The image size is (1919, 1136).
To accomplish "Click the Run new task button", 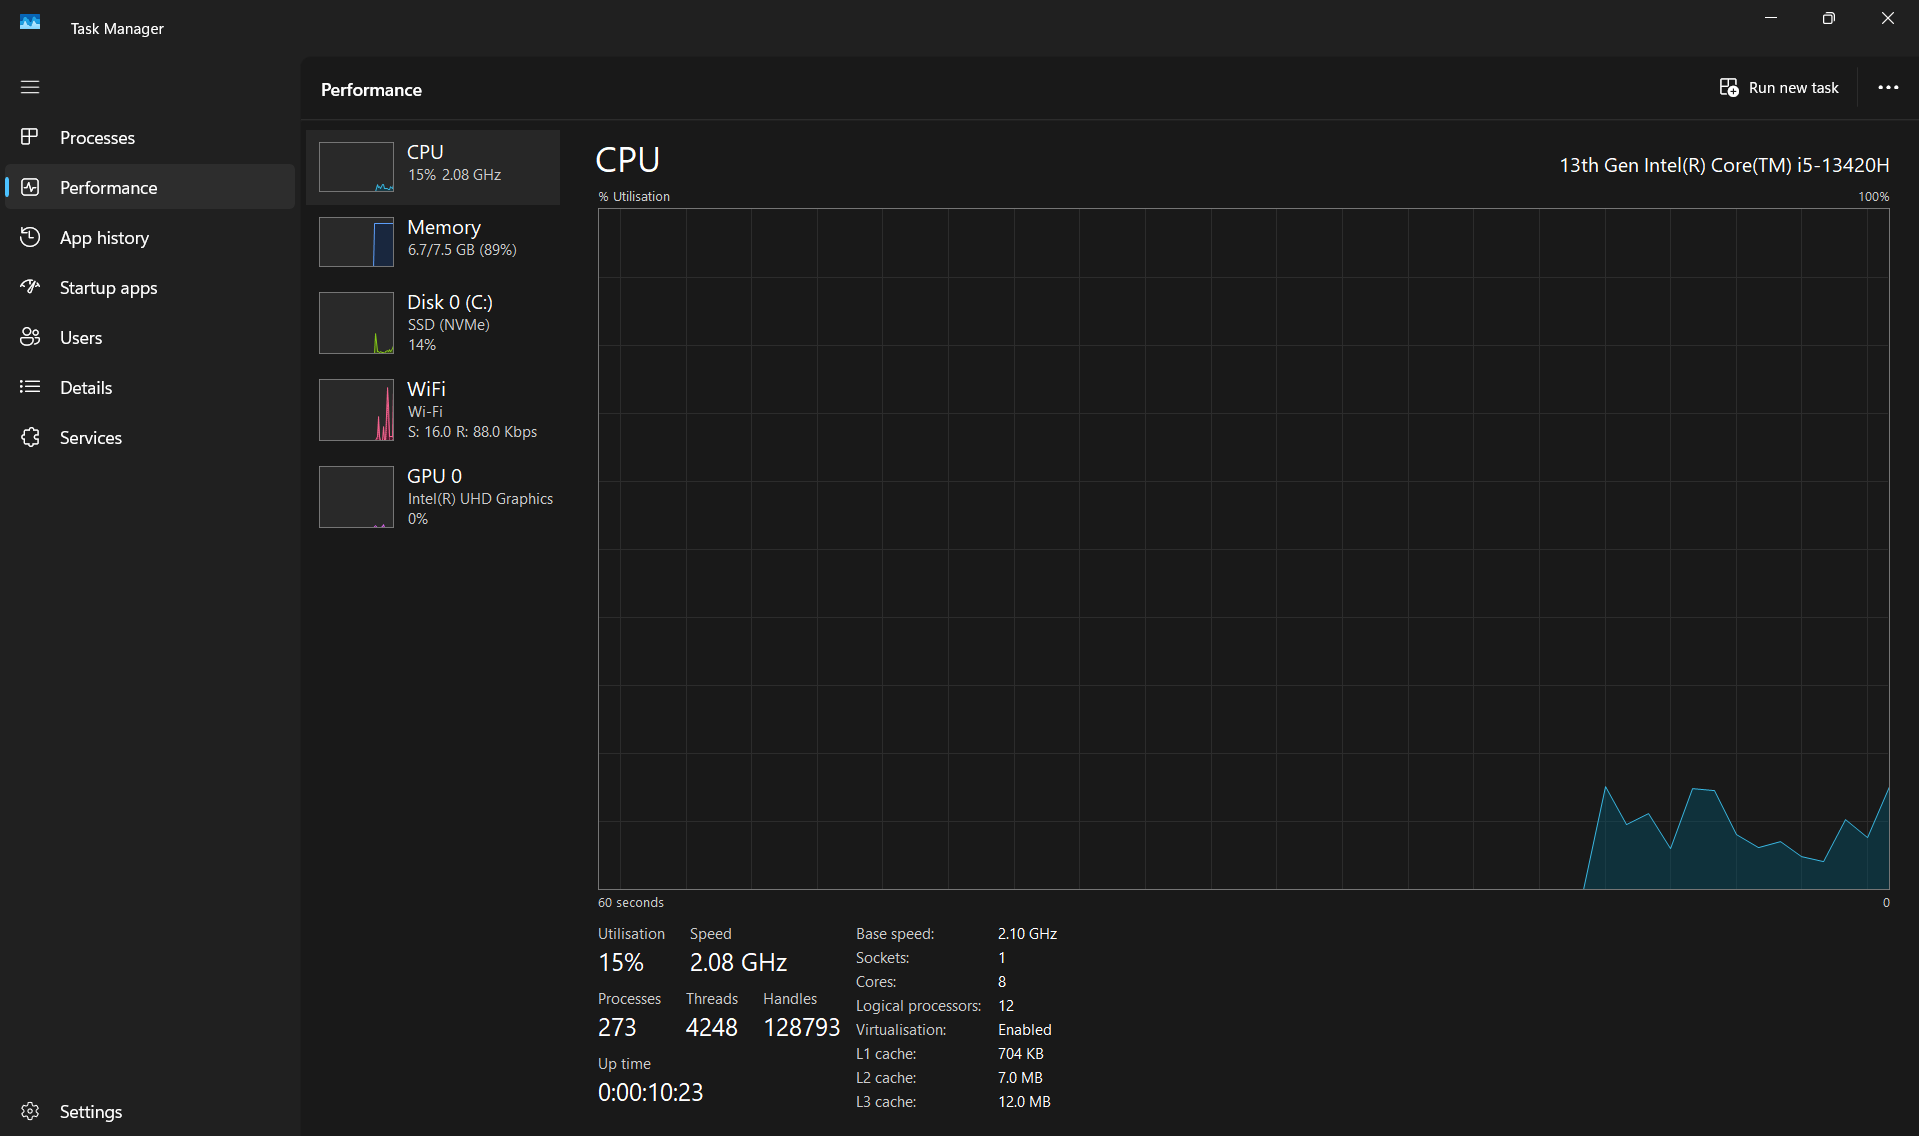I will click(1779, 88).
